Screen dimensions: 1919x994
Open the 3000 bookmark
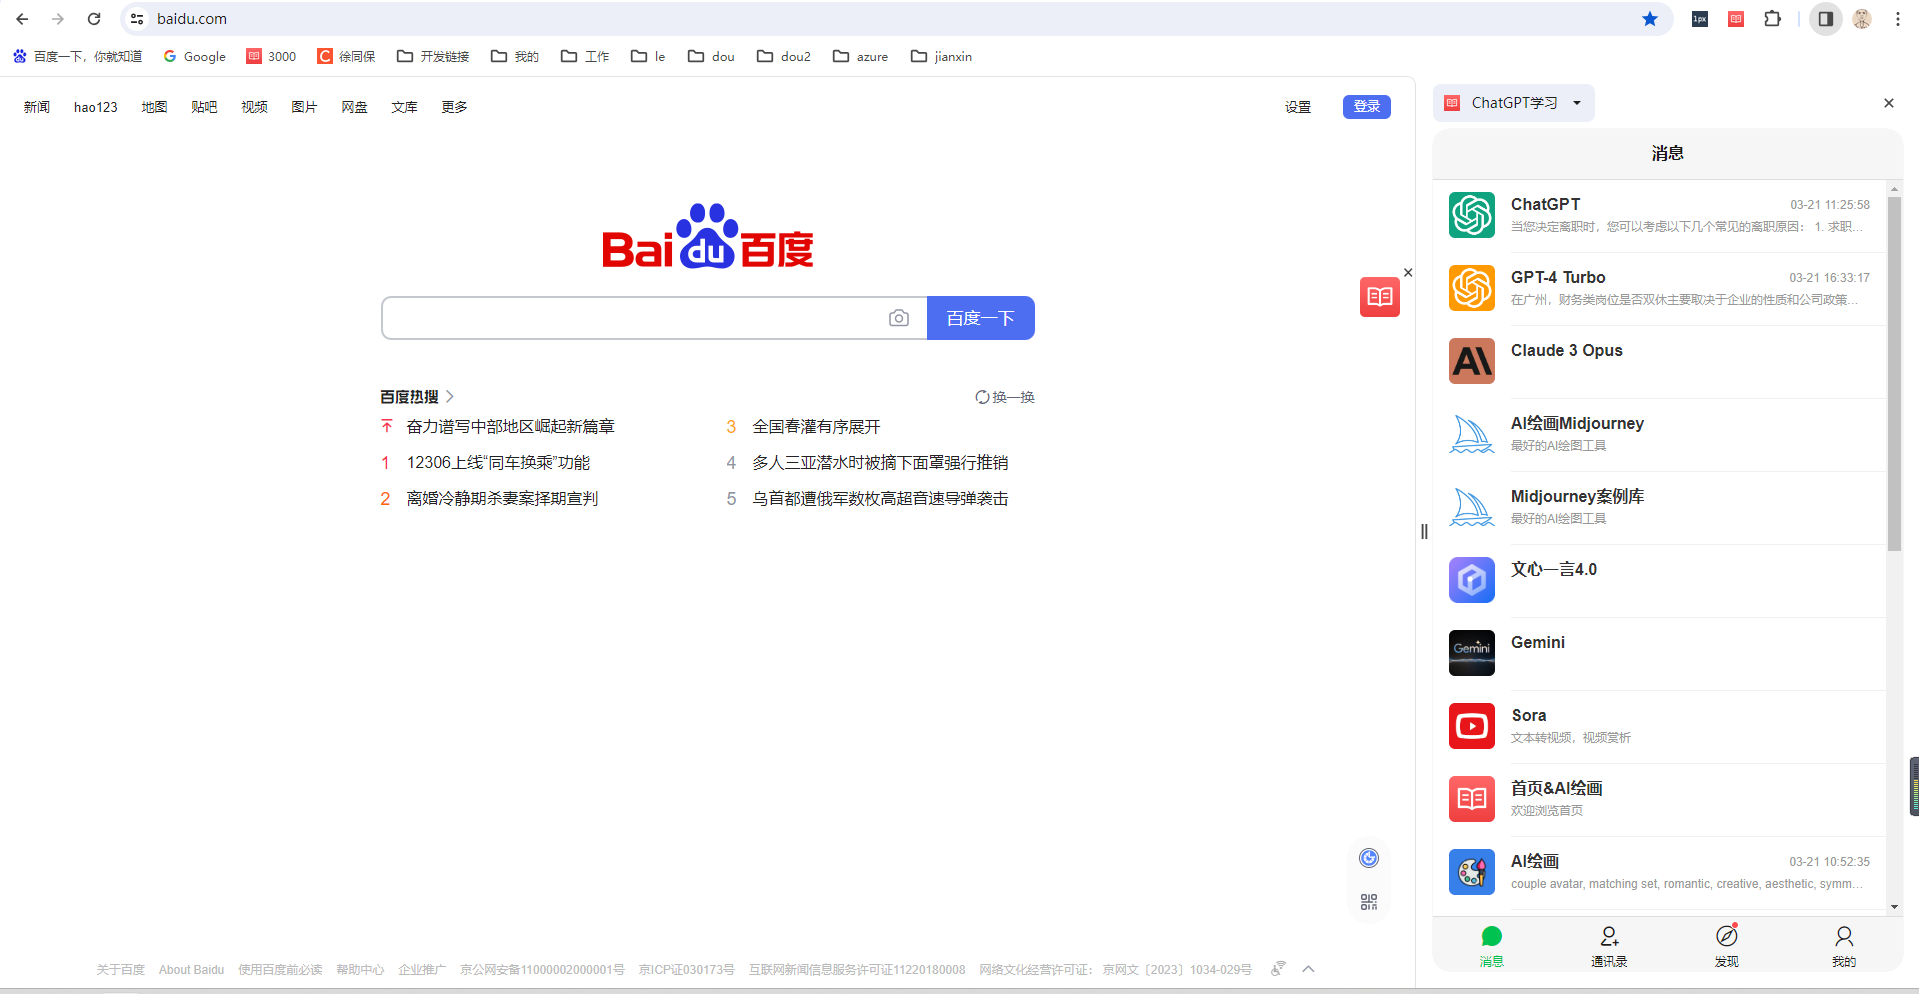pyautogui.click(x=272, y=57)
